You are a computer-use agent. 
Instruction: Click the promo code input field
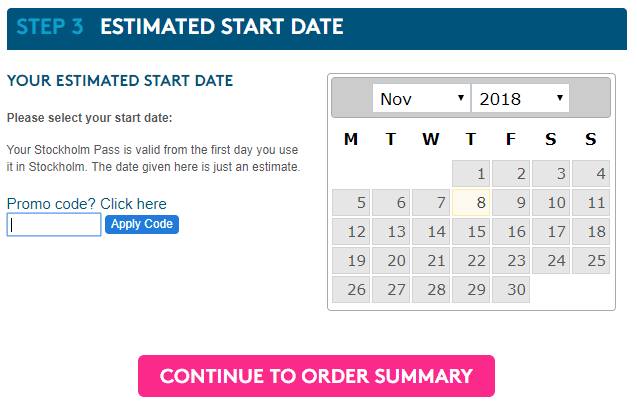pos(54,225)
